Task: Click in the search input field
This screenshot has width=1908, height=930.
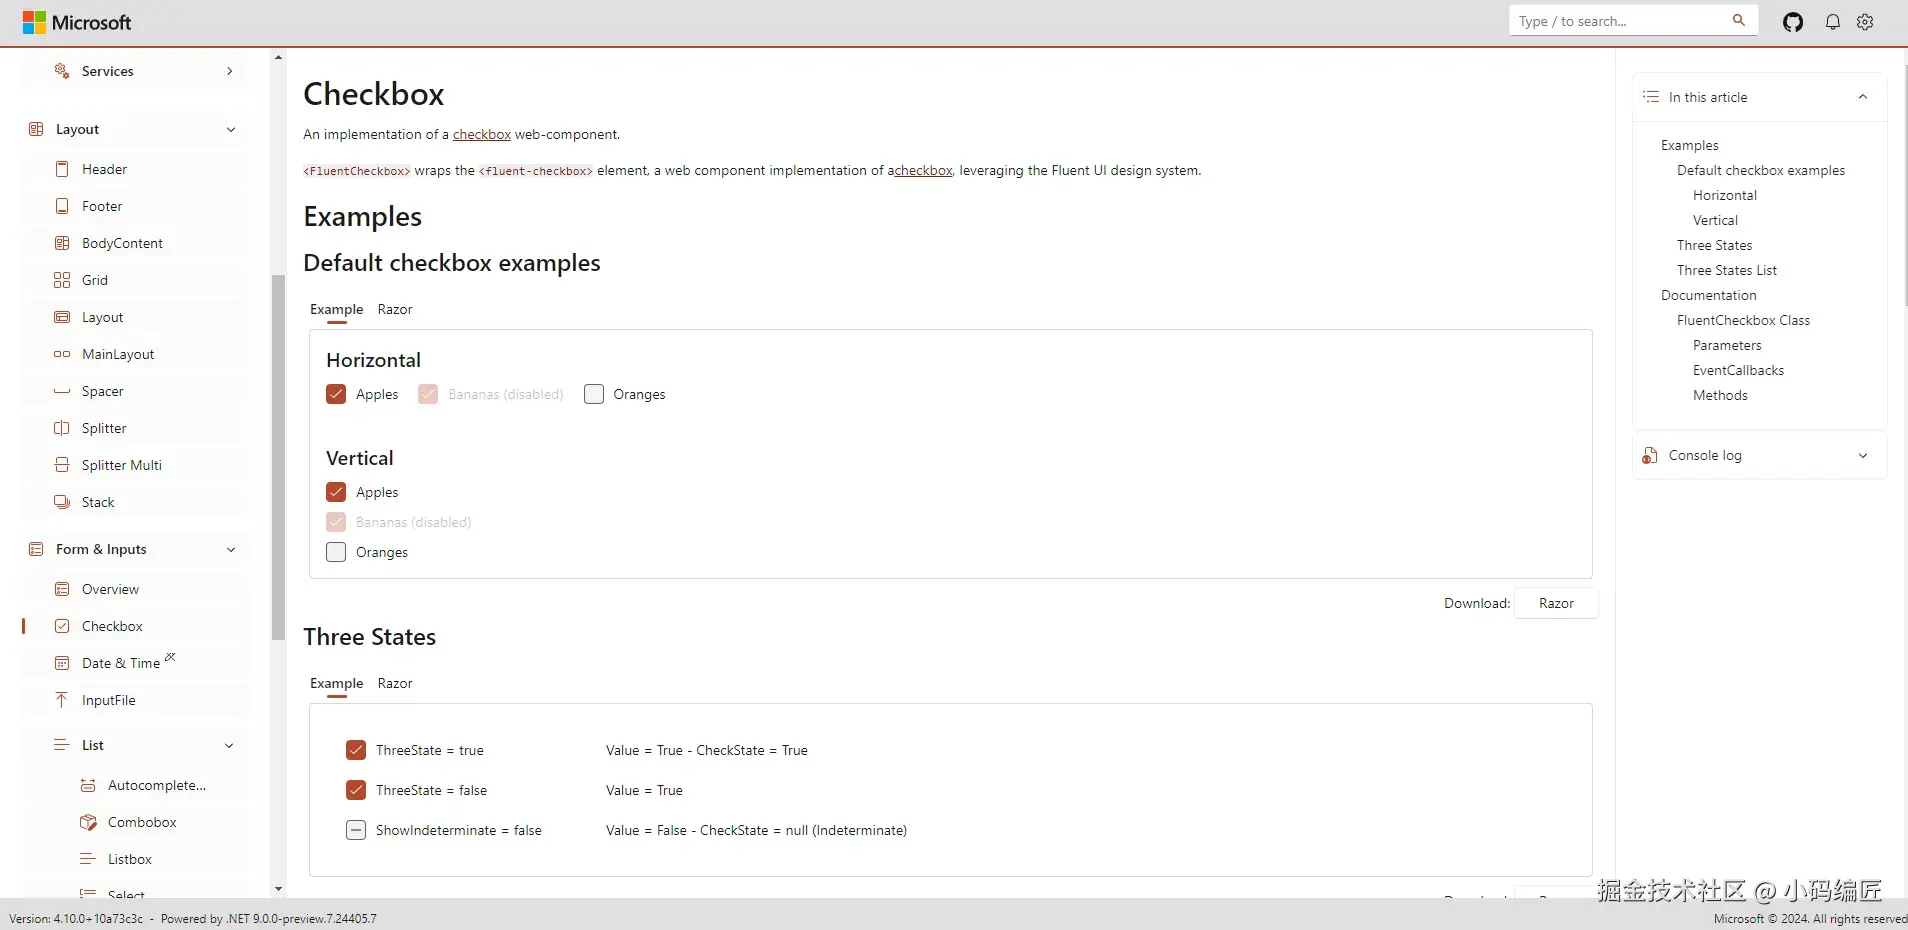Action: (x=1621, y=21)
